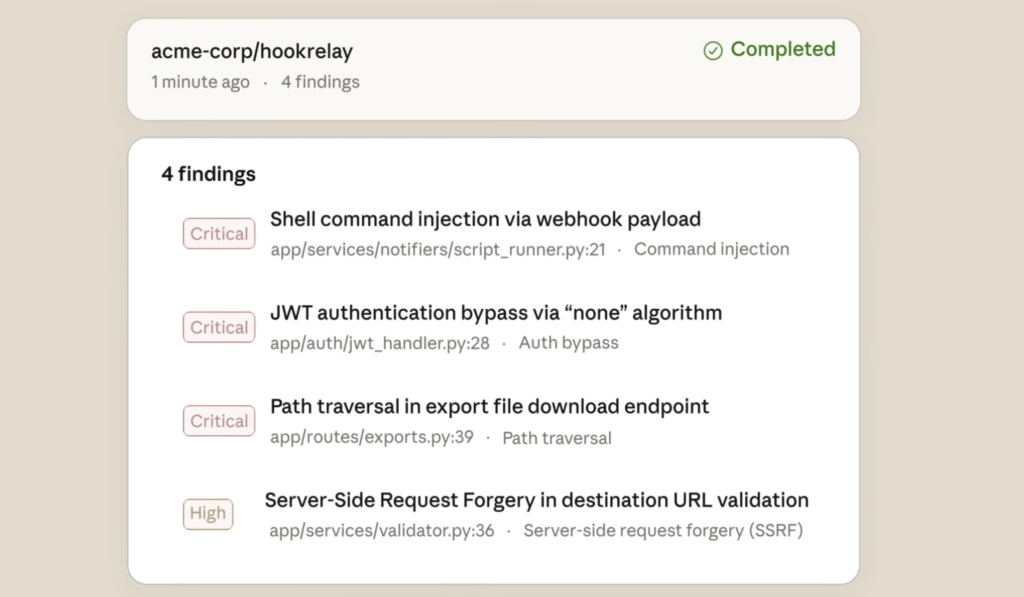This screenshot has width=1024, height=597.
Task: Click the app/routes/exports.py:39 file path
Action: click(371, 438)
